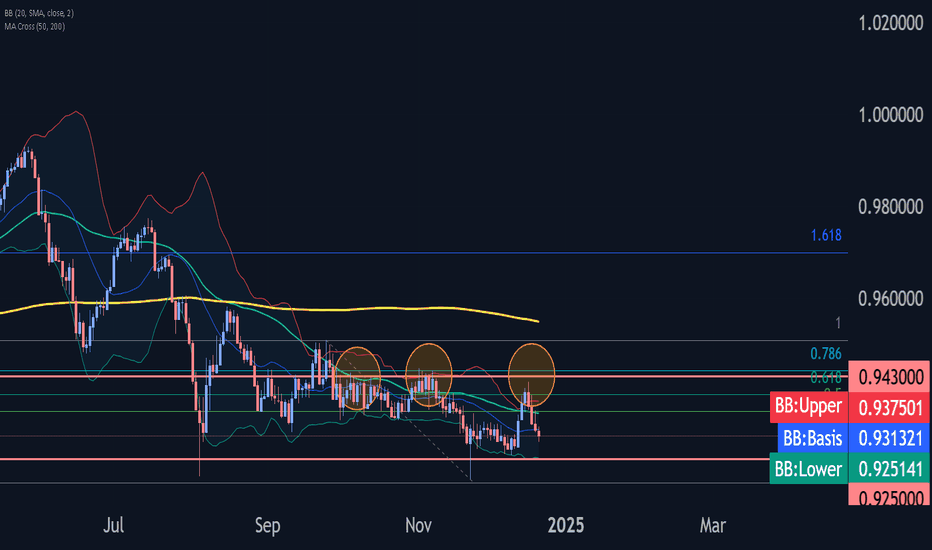Viewport: 932px width, 550px height.
Task: Click the 1.000000 price axis label
Action: pyautogui.click(x=890, y=115)
